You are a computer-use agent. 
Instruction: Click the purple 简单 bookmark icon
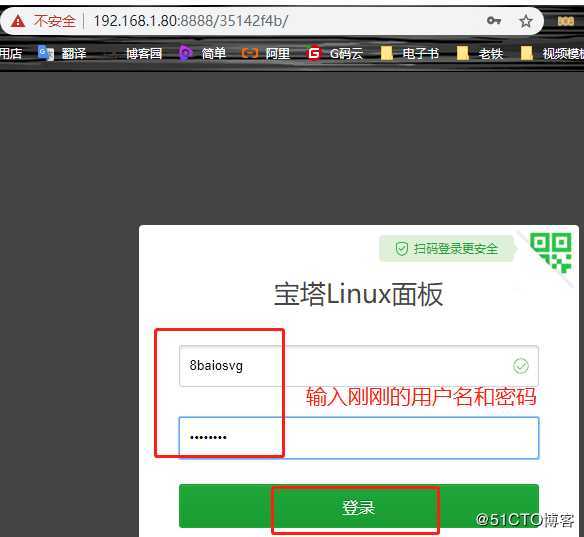tap(185, 53)
